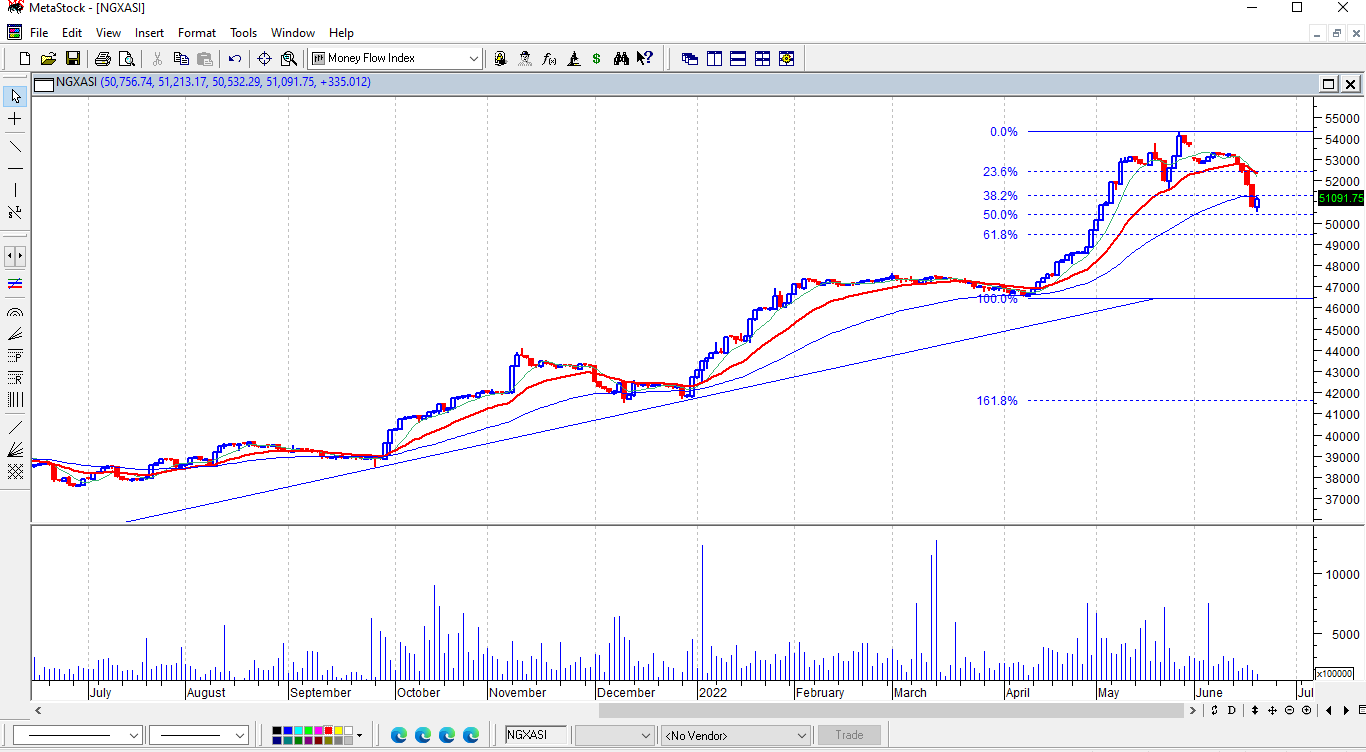This screenshot has width=1366, height=752.
Task: Click the Cut scissors icon
Action: [x=157, y=59]
